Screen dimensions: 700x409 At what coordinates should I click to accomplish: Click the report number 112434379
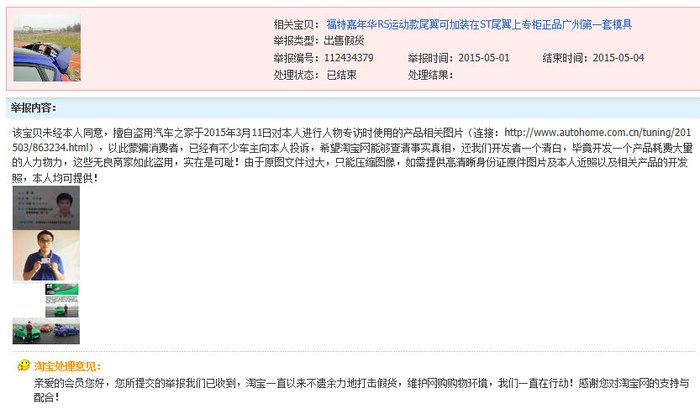[350, 58]
